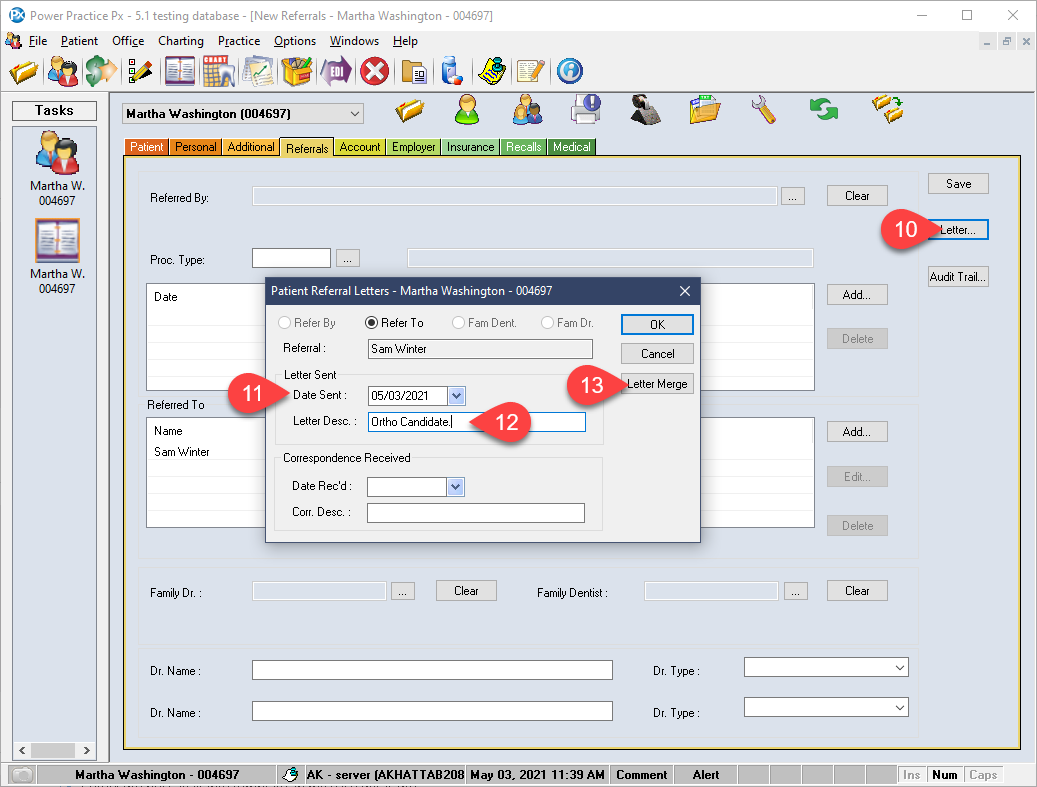Viewport: 1037px width, 787px height.
Task: Select the Fam Dr. radio button
Action: [548, 323]
